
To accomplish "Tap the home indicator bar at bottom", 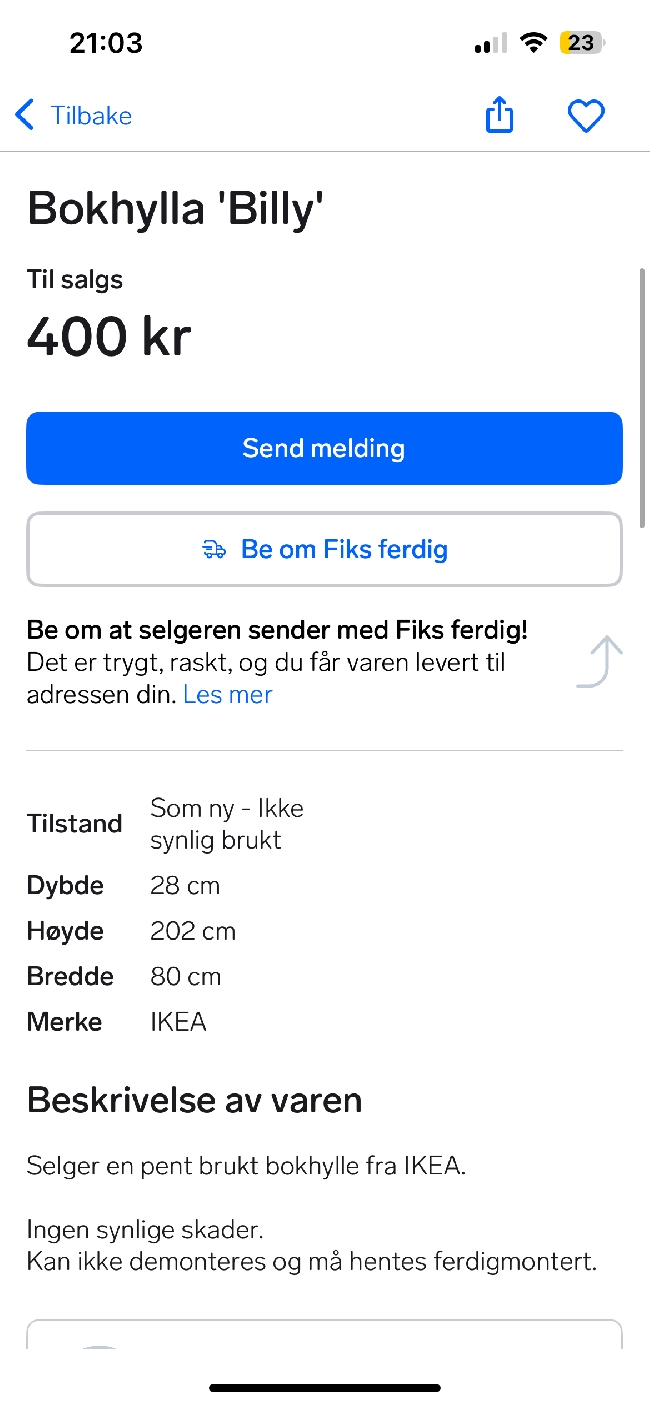I will pyautogui.click(x=324, y=1387).
